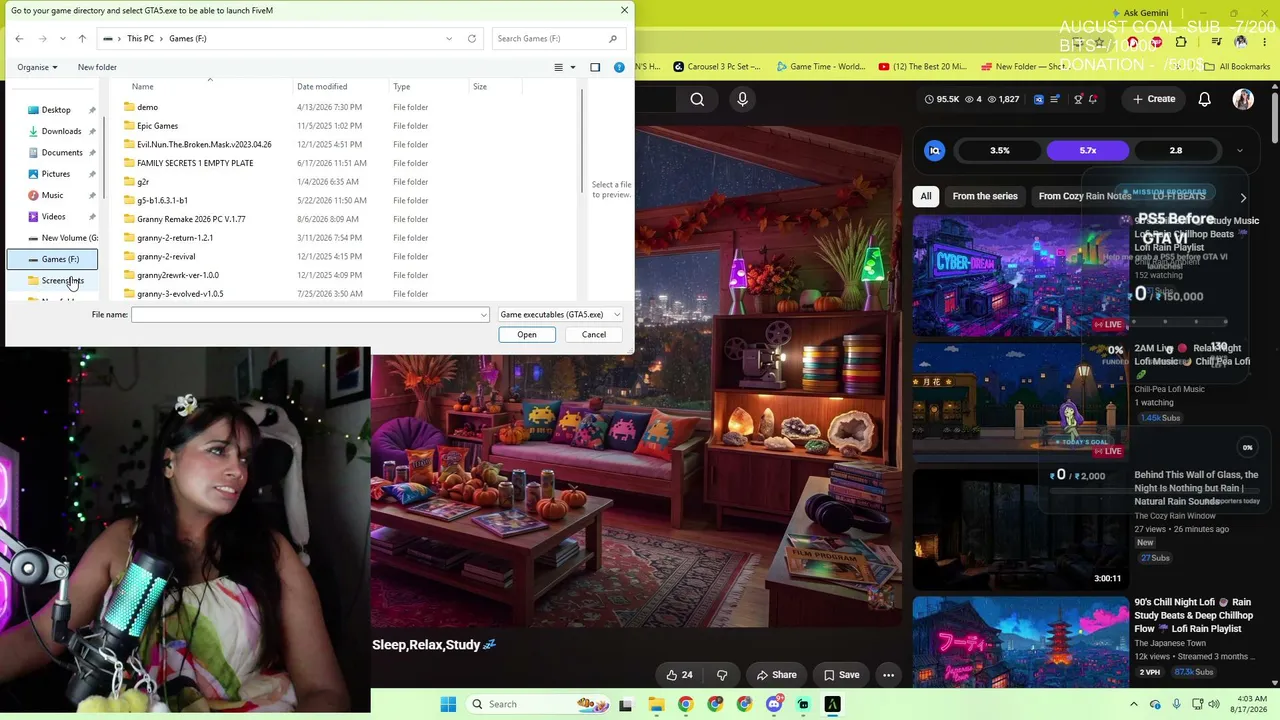Screen dimensions: 1280x720
Task: Click the Search Games (F:) field
Action: (x=557, y=38)
